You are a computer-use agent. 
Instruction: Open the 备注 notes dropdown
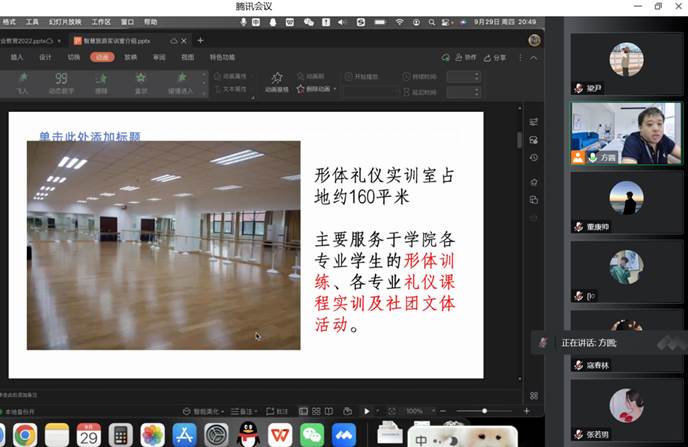coord(244,411)
